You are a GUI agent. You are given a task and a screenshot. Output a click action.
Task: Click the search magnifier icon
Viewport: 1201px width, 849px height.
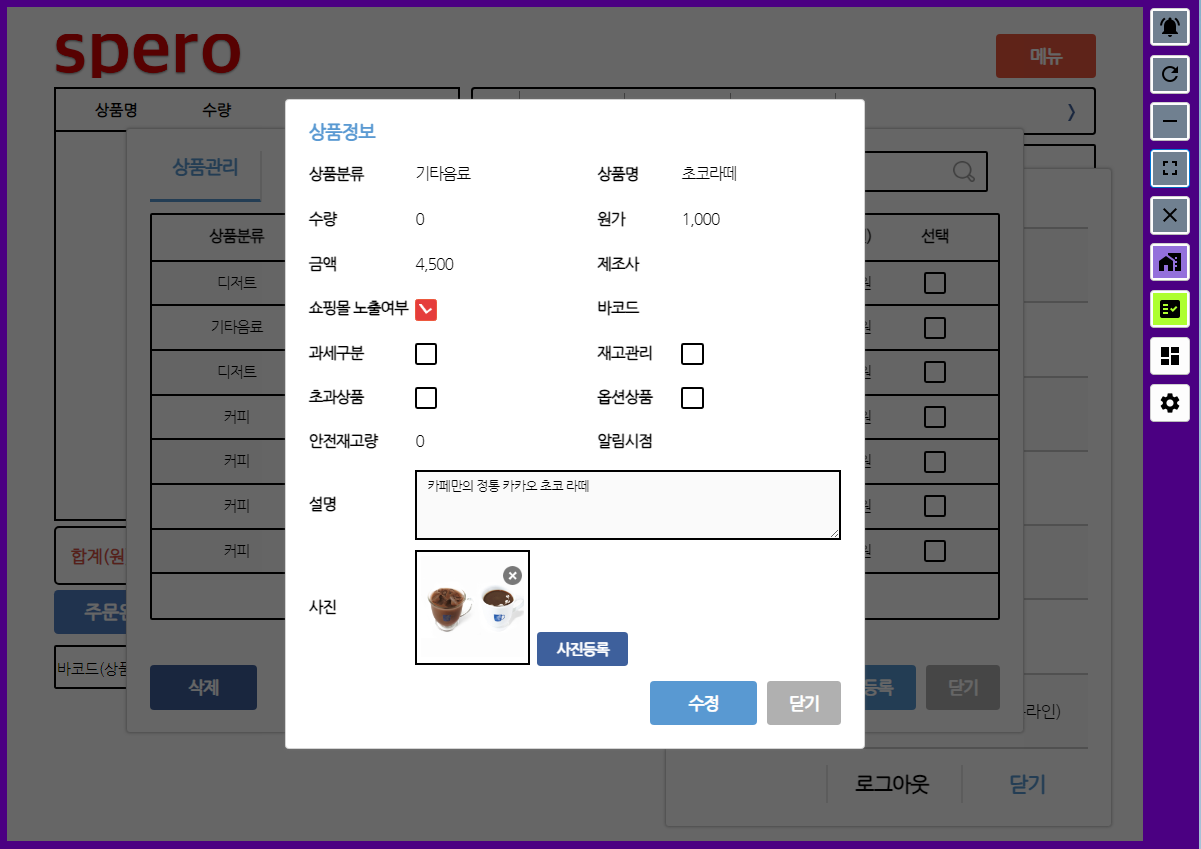(964, 172)
